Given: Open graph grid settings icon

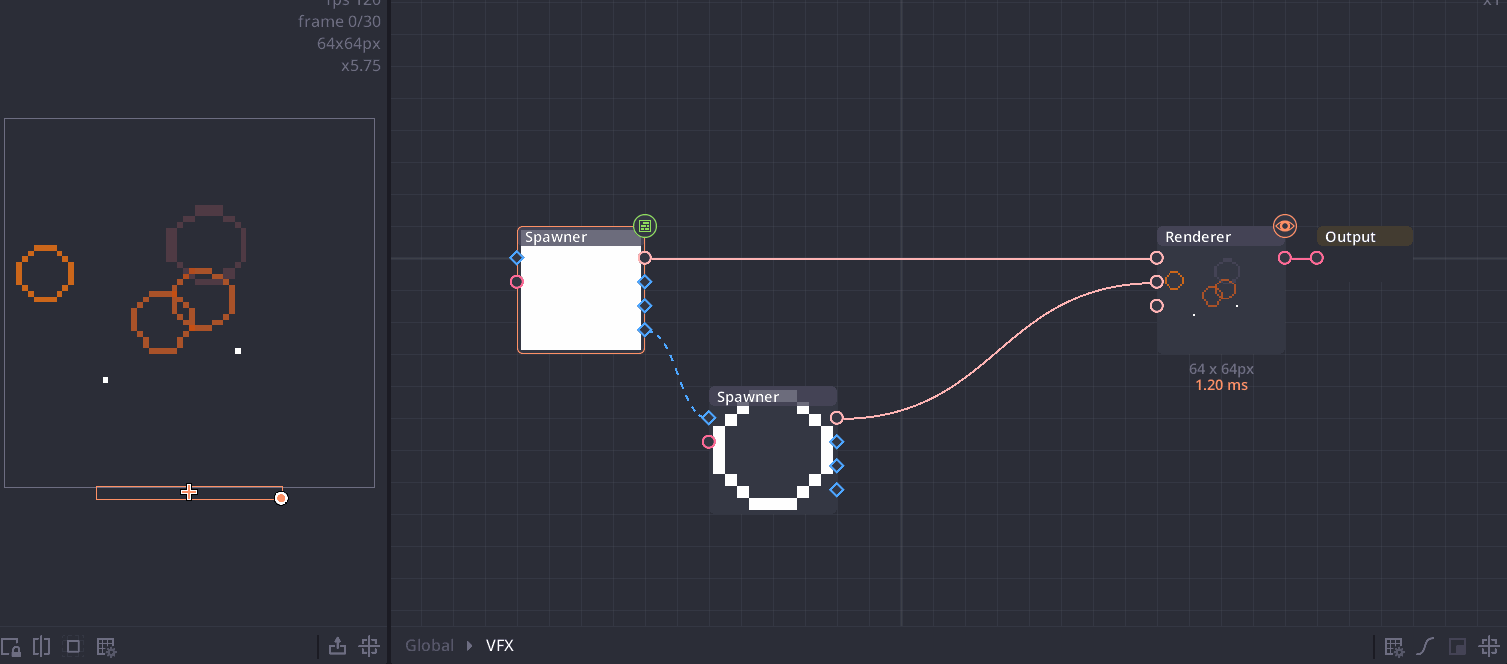Looking at the screenshot, I should tap(1394, 646).
